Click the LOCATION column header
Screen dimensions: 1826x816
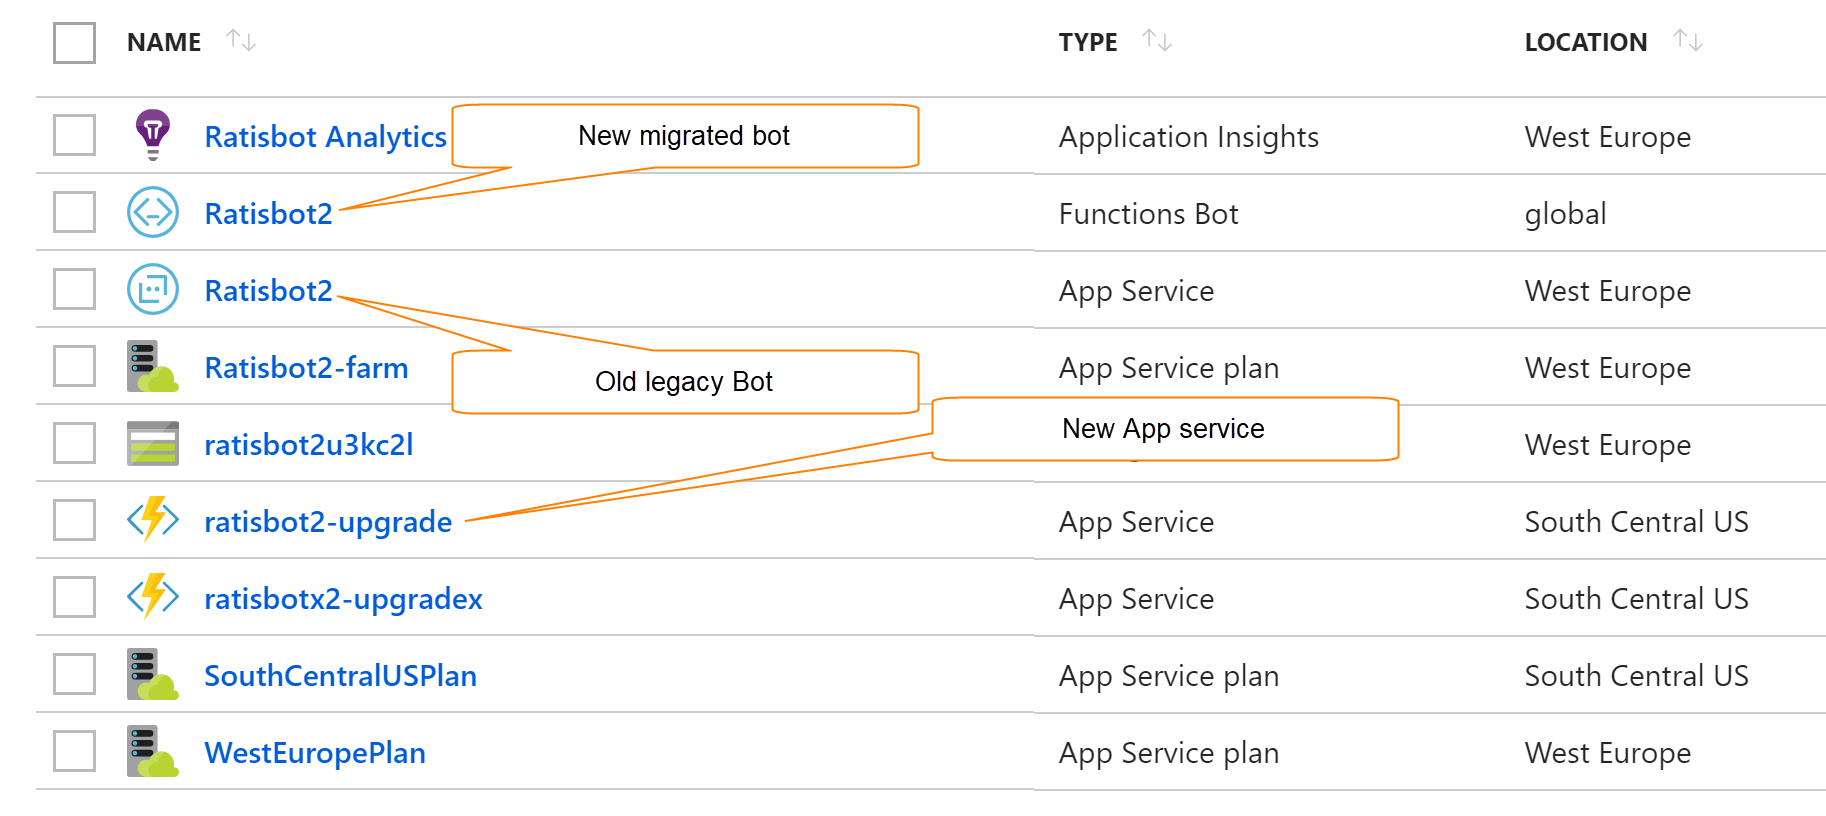1586,42
